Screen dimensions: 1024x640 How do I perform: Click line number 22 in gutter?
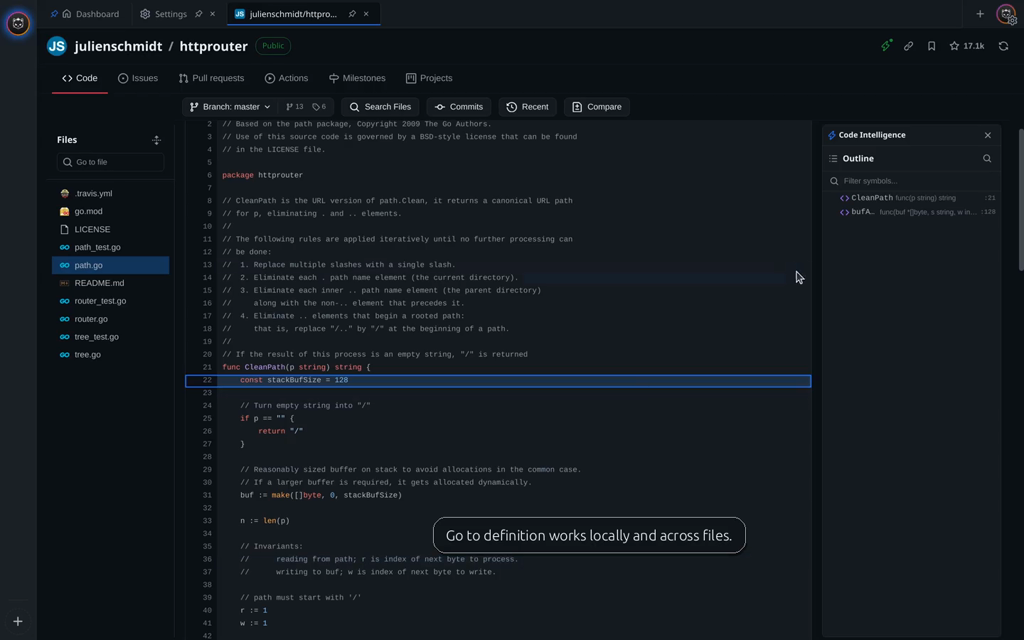click(x=207, y=380)
